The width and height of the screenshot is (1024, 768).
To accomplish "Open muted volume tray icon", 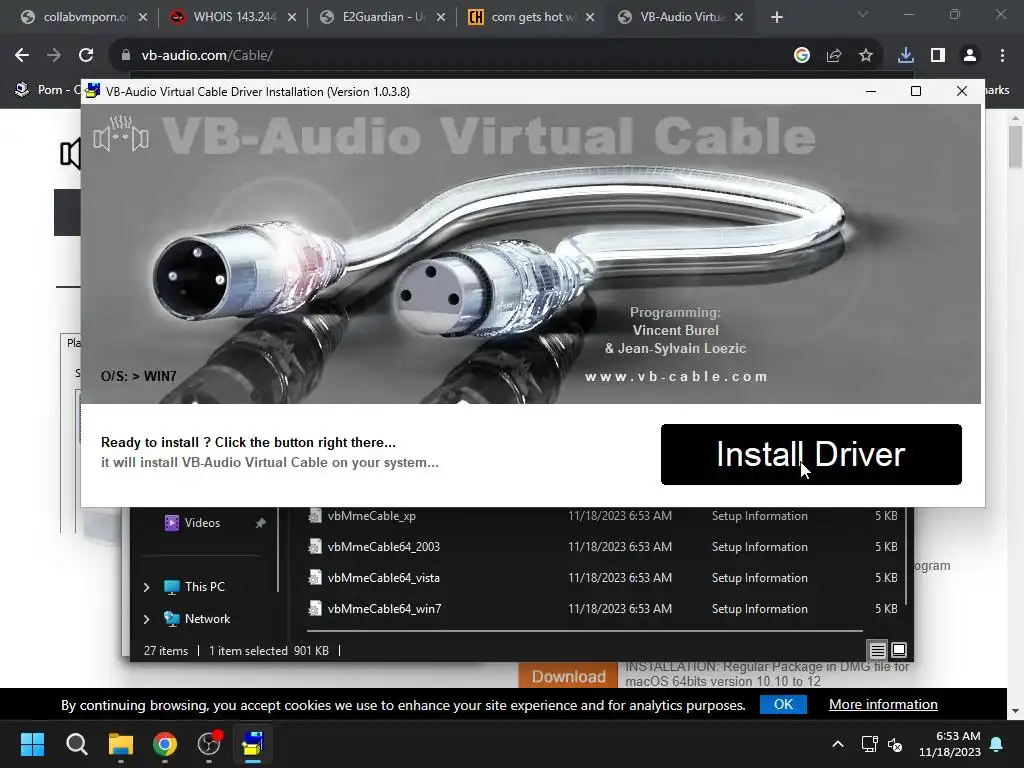I will point(895,744).
